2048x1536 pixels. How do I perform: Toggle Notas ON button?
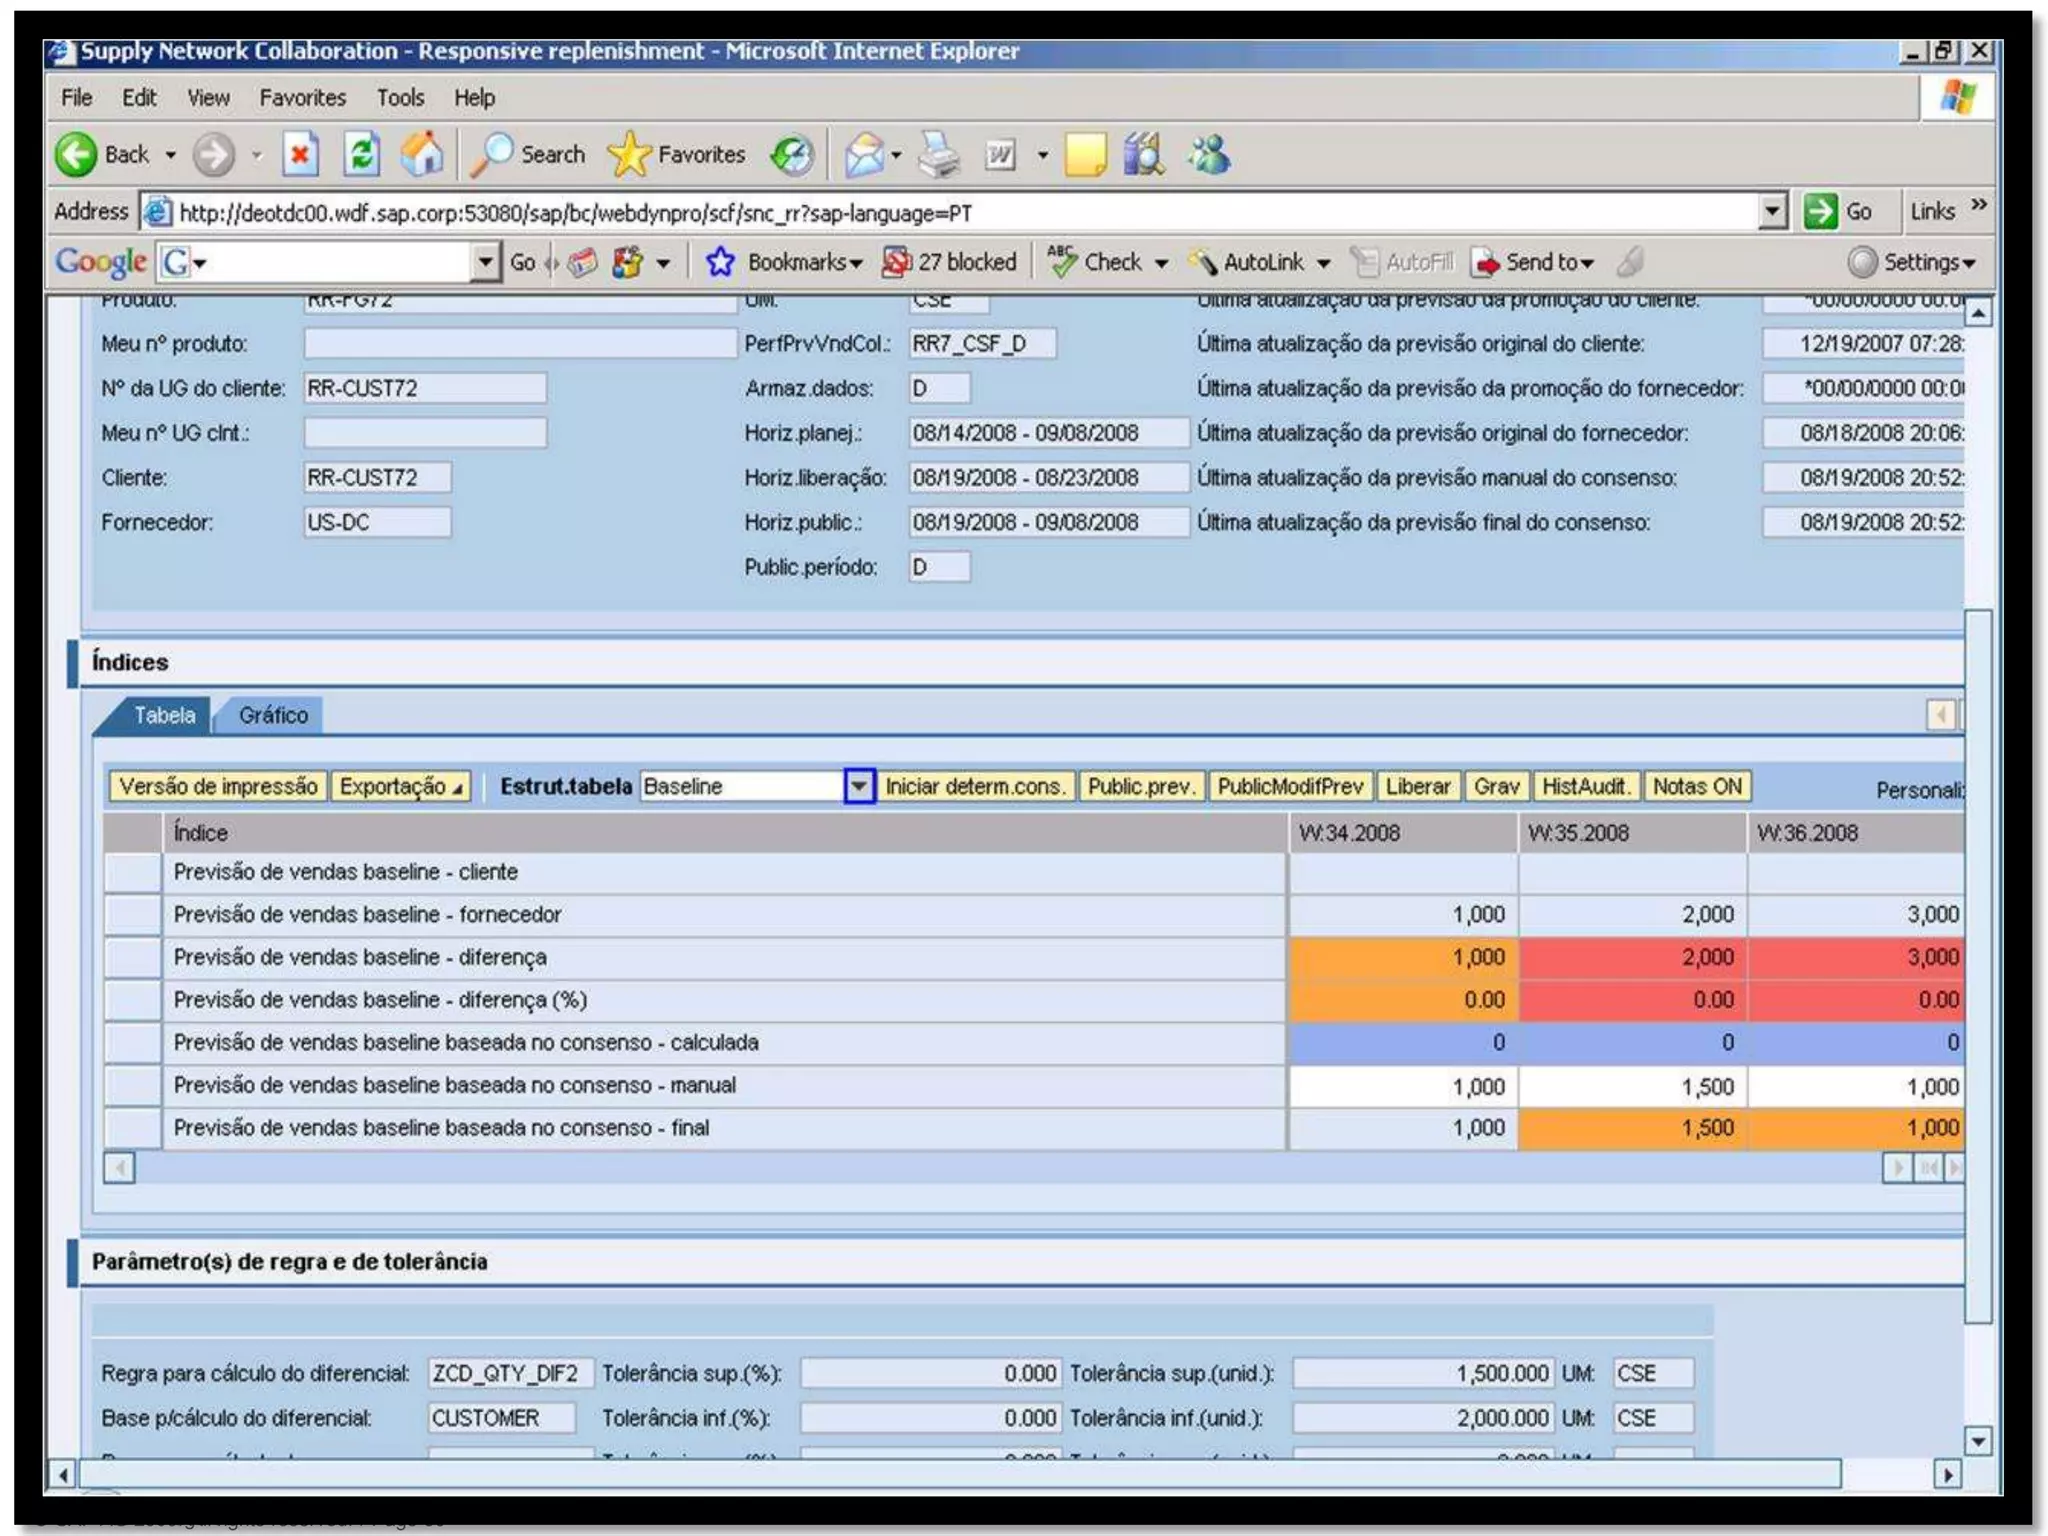pos(1697,787)
